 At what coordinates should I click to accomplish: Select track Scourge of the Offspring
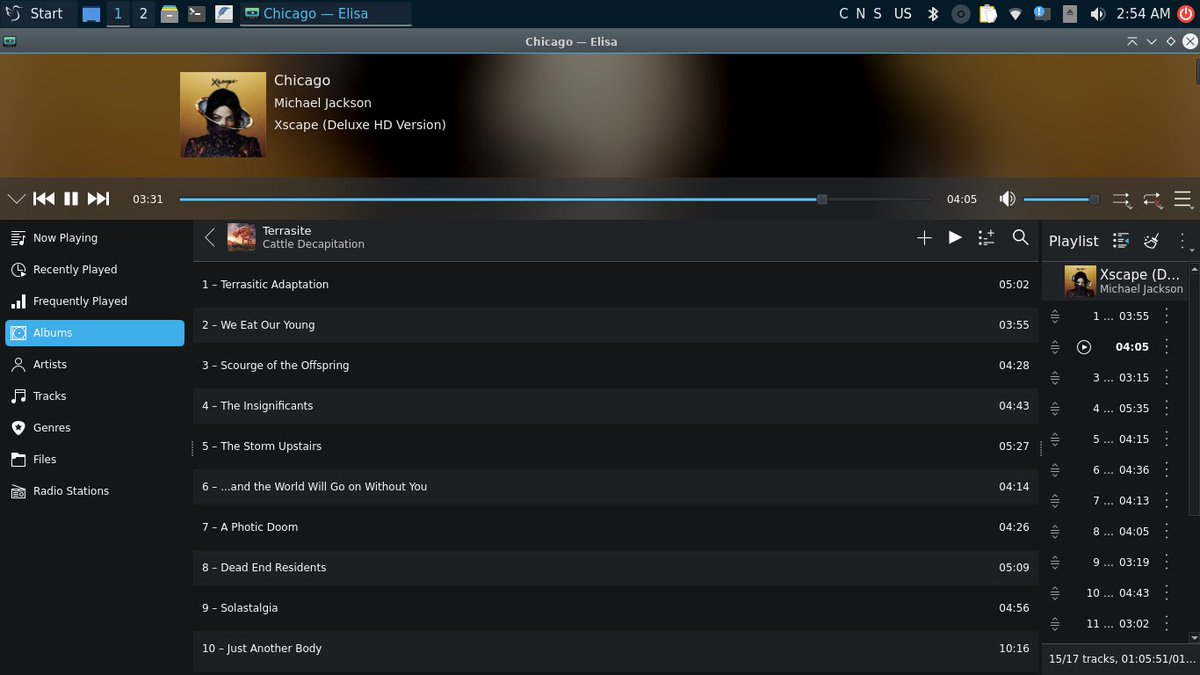click(615, 365)
